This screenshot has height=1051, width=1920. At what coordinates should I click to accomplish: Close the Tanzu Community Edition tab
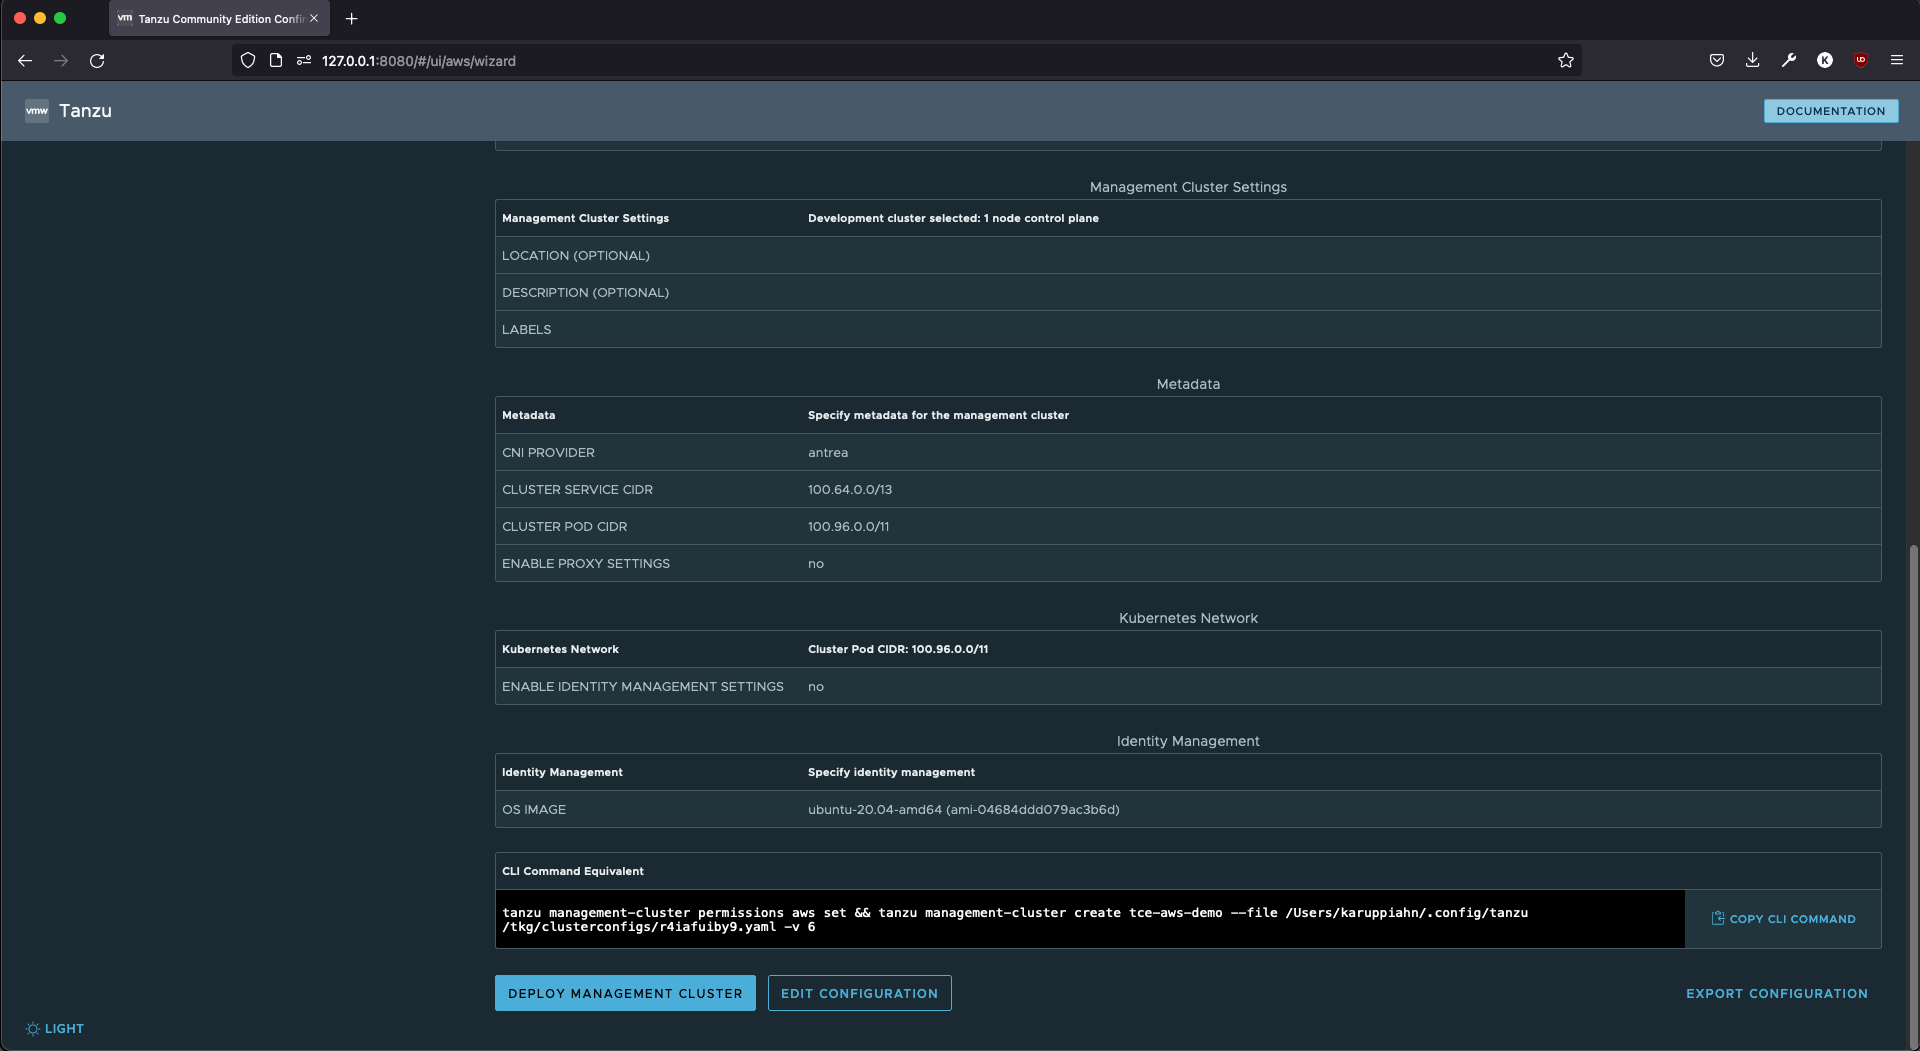click(314, 19)
